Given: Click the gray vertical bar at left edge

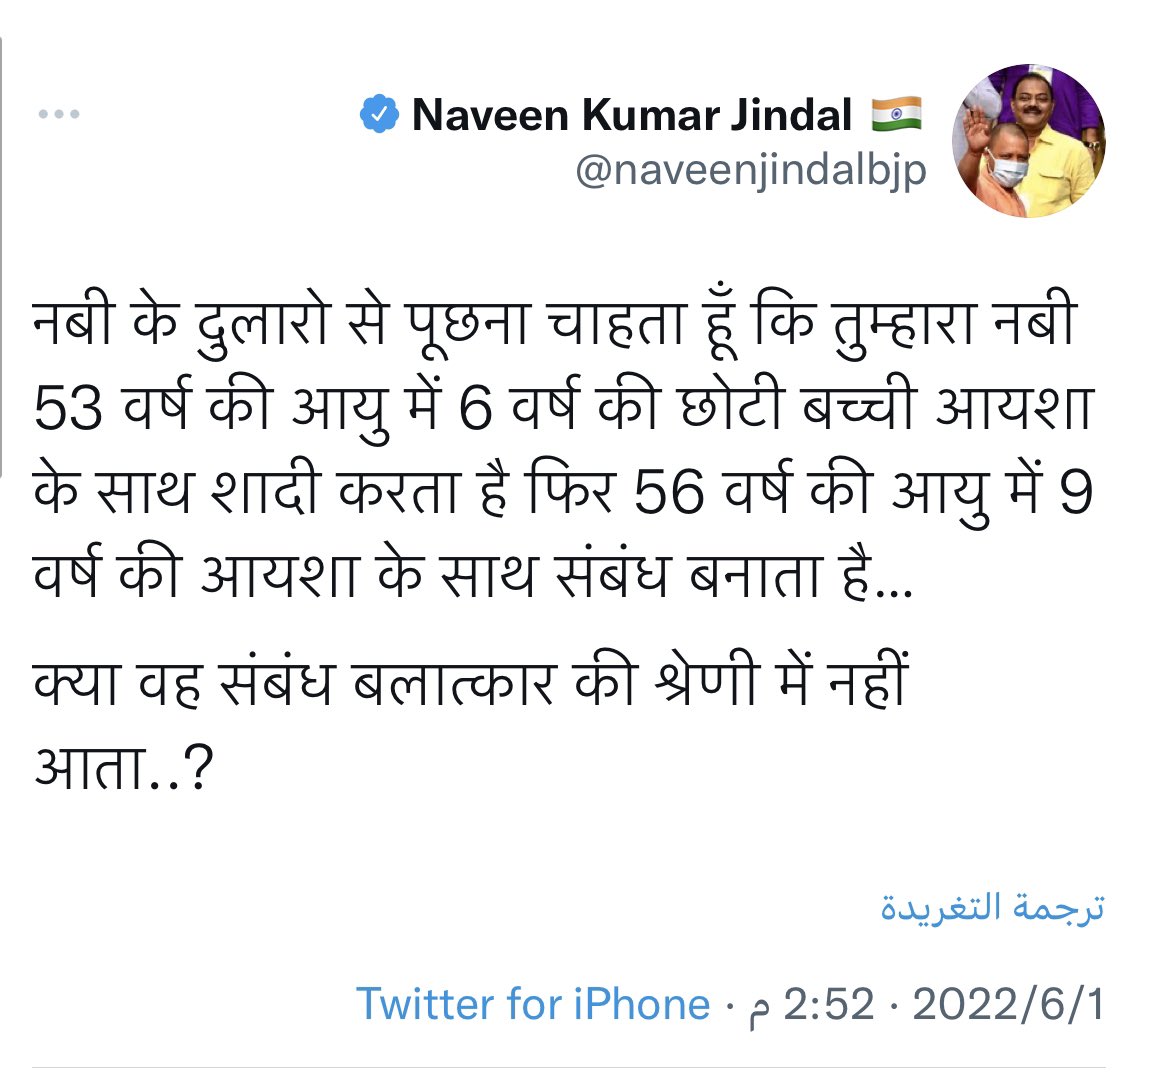Looking at the screenshot, I should point(2,256).
